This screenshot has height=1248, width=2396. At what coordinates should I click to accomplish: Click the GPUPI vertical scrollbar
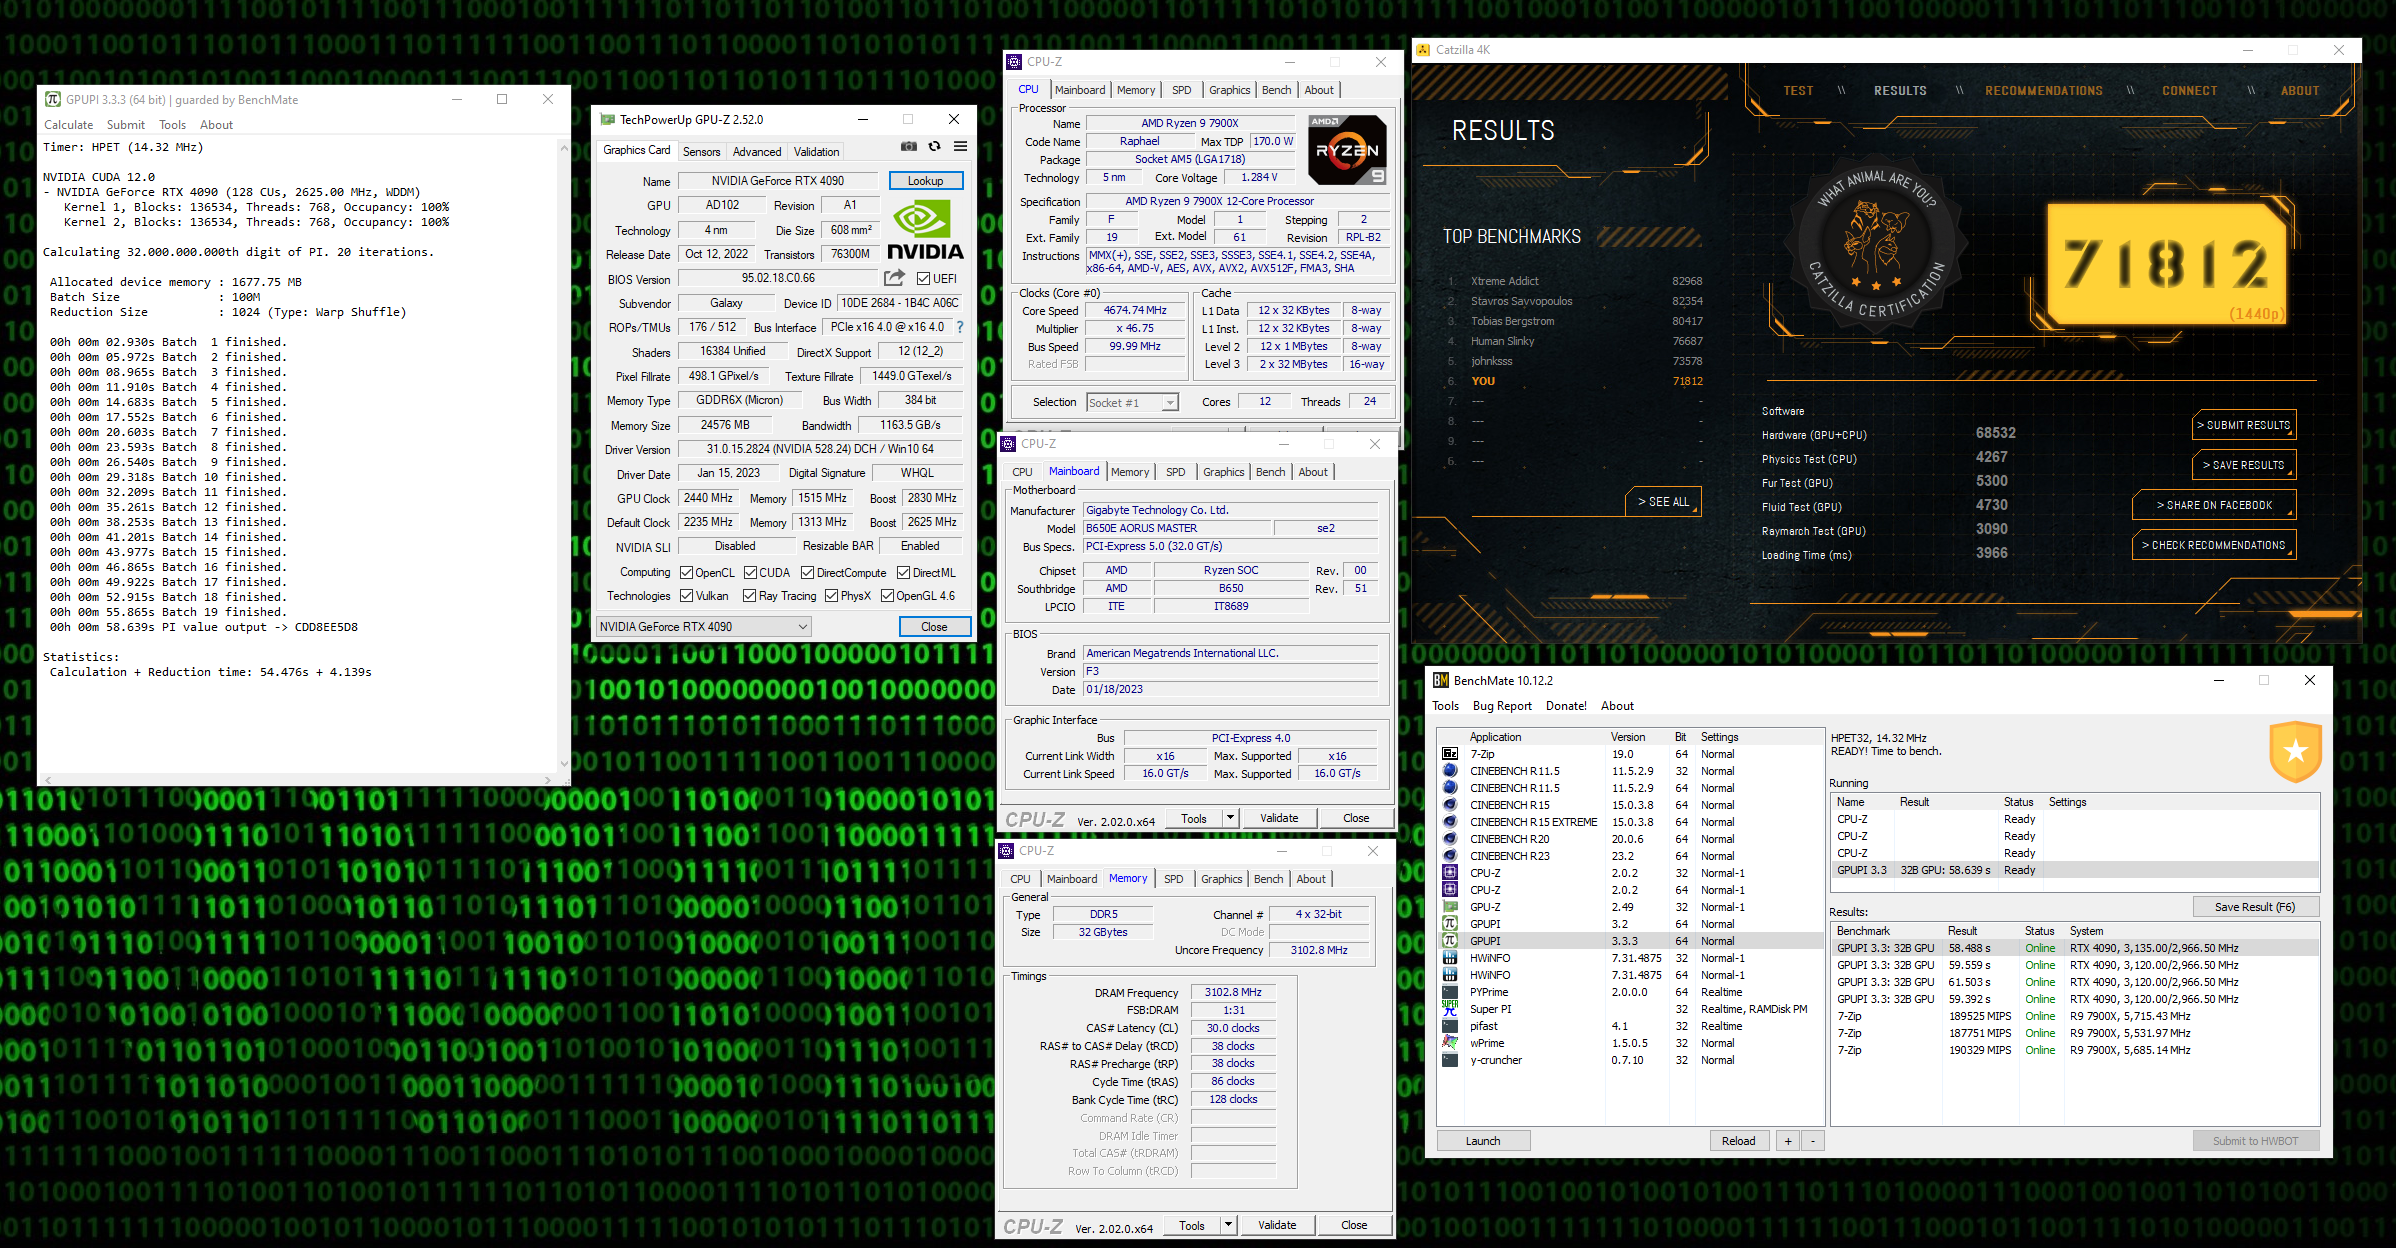pyautogui.click(x=563, y=455)
